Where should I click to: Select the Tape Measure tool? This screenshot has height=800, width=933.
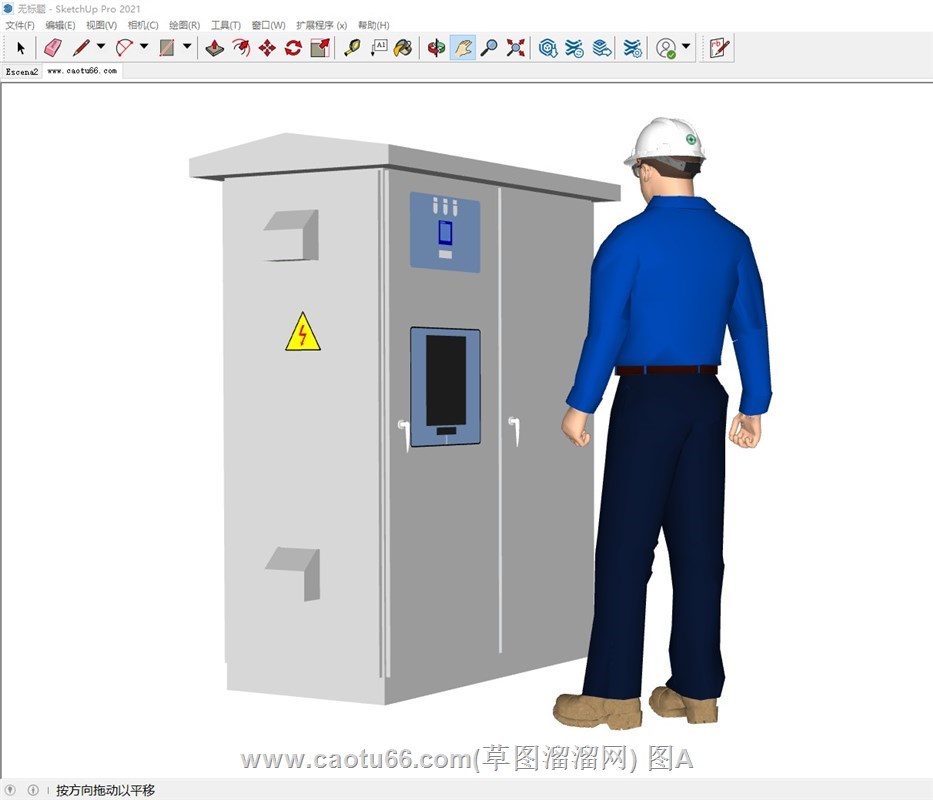click(x=352, y=48)
